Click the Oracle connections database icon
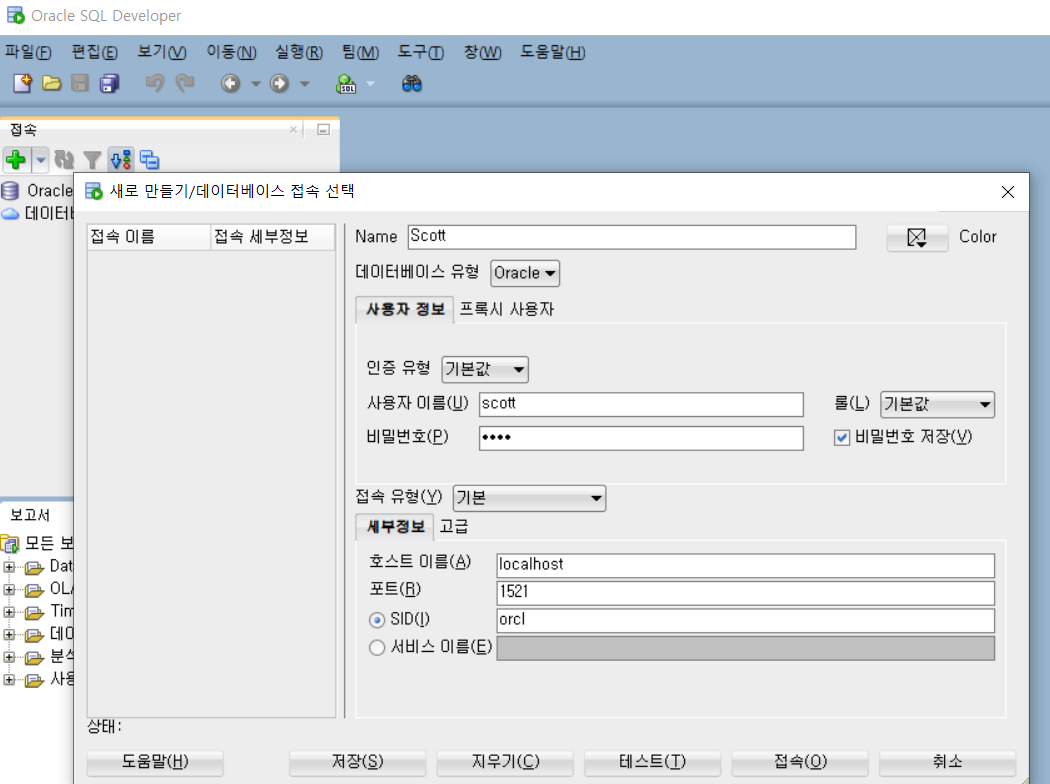Screen dimensions: 1050x784 pos(10,191)
